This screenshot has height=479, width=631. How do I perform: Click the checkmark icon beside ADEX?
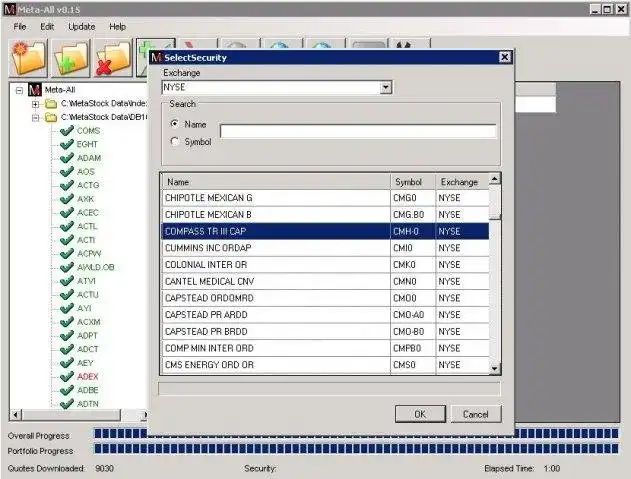[x=66, y=377]
